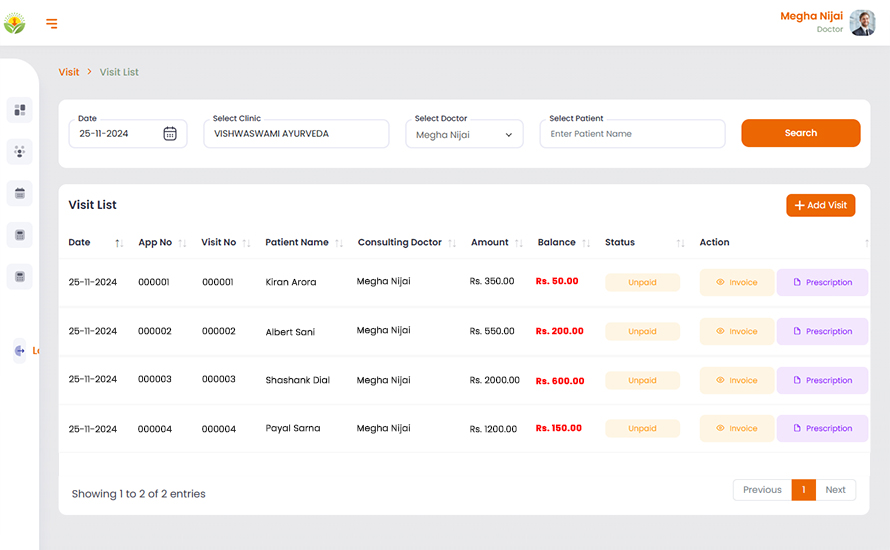Click Megha Nijai's profile avatar
The image size is (890, 550).
point(862,23)
